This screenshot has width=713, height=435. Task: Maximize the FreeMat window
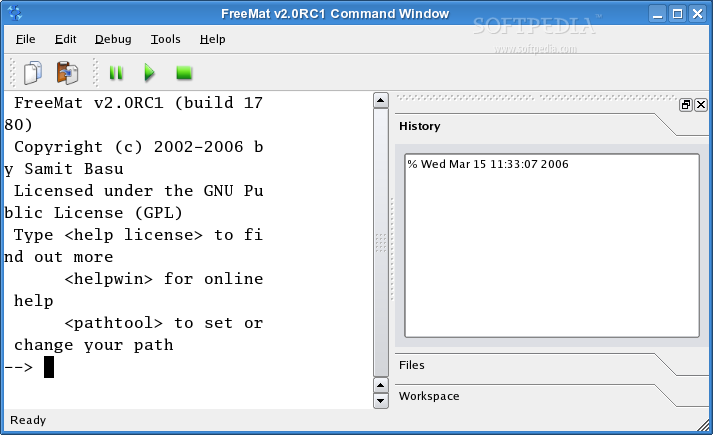(x=677, y=14)
